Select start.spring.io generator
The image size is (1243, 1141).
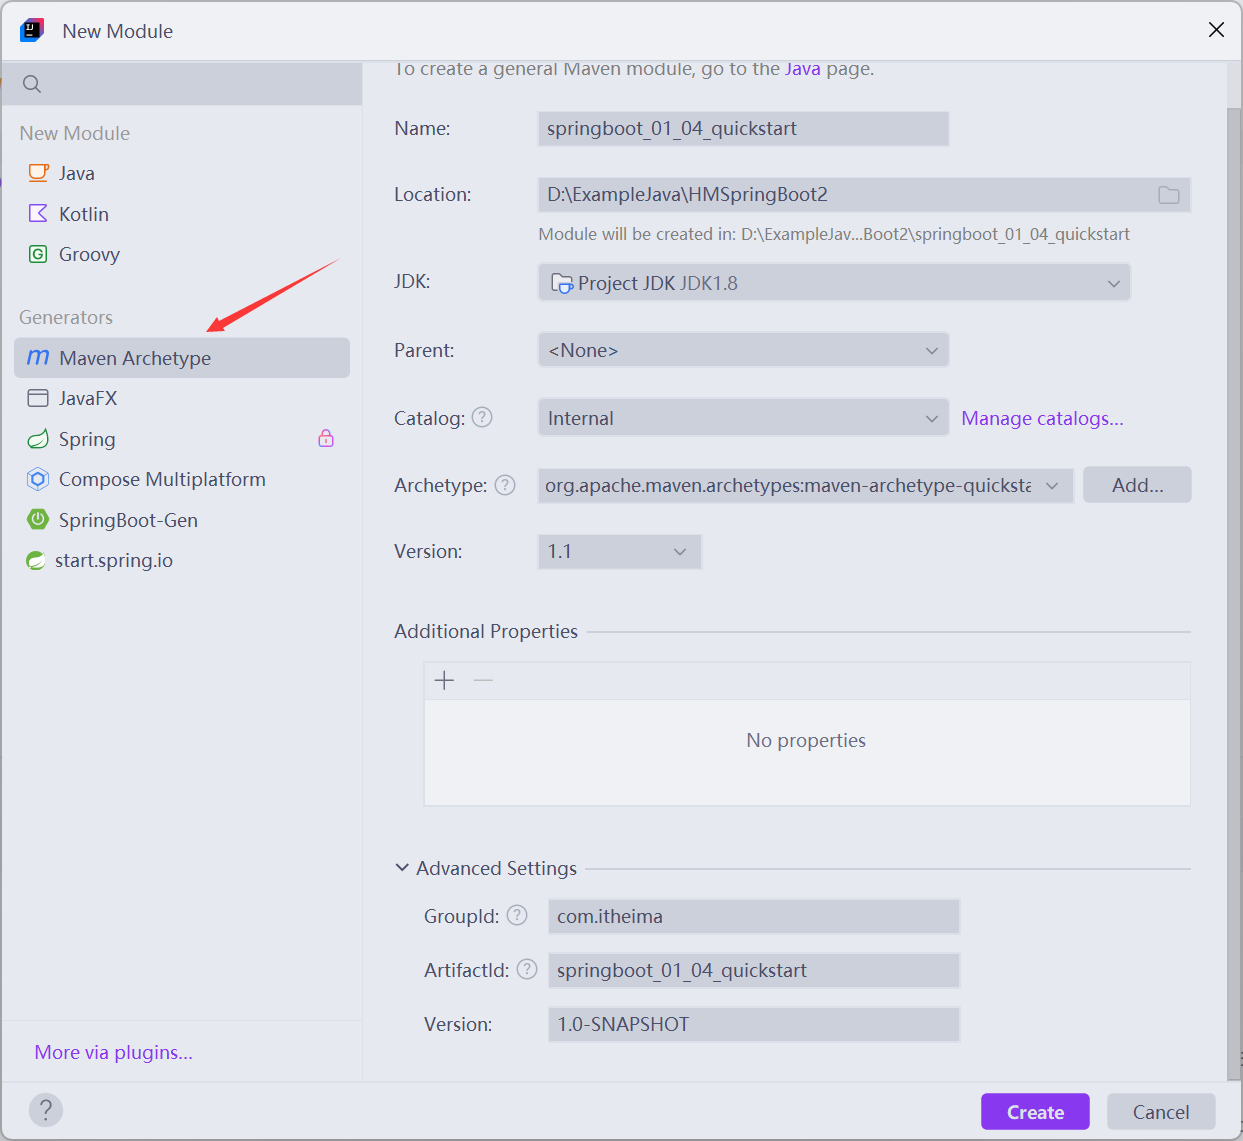point(182,560)
